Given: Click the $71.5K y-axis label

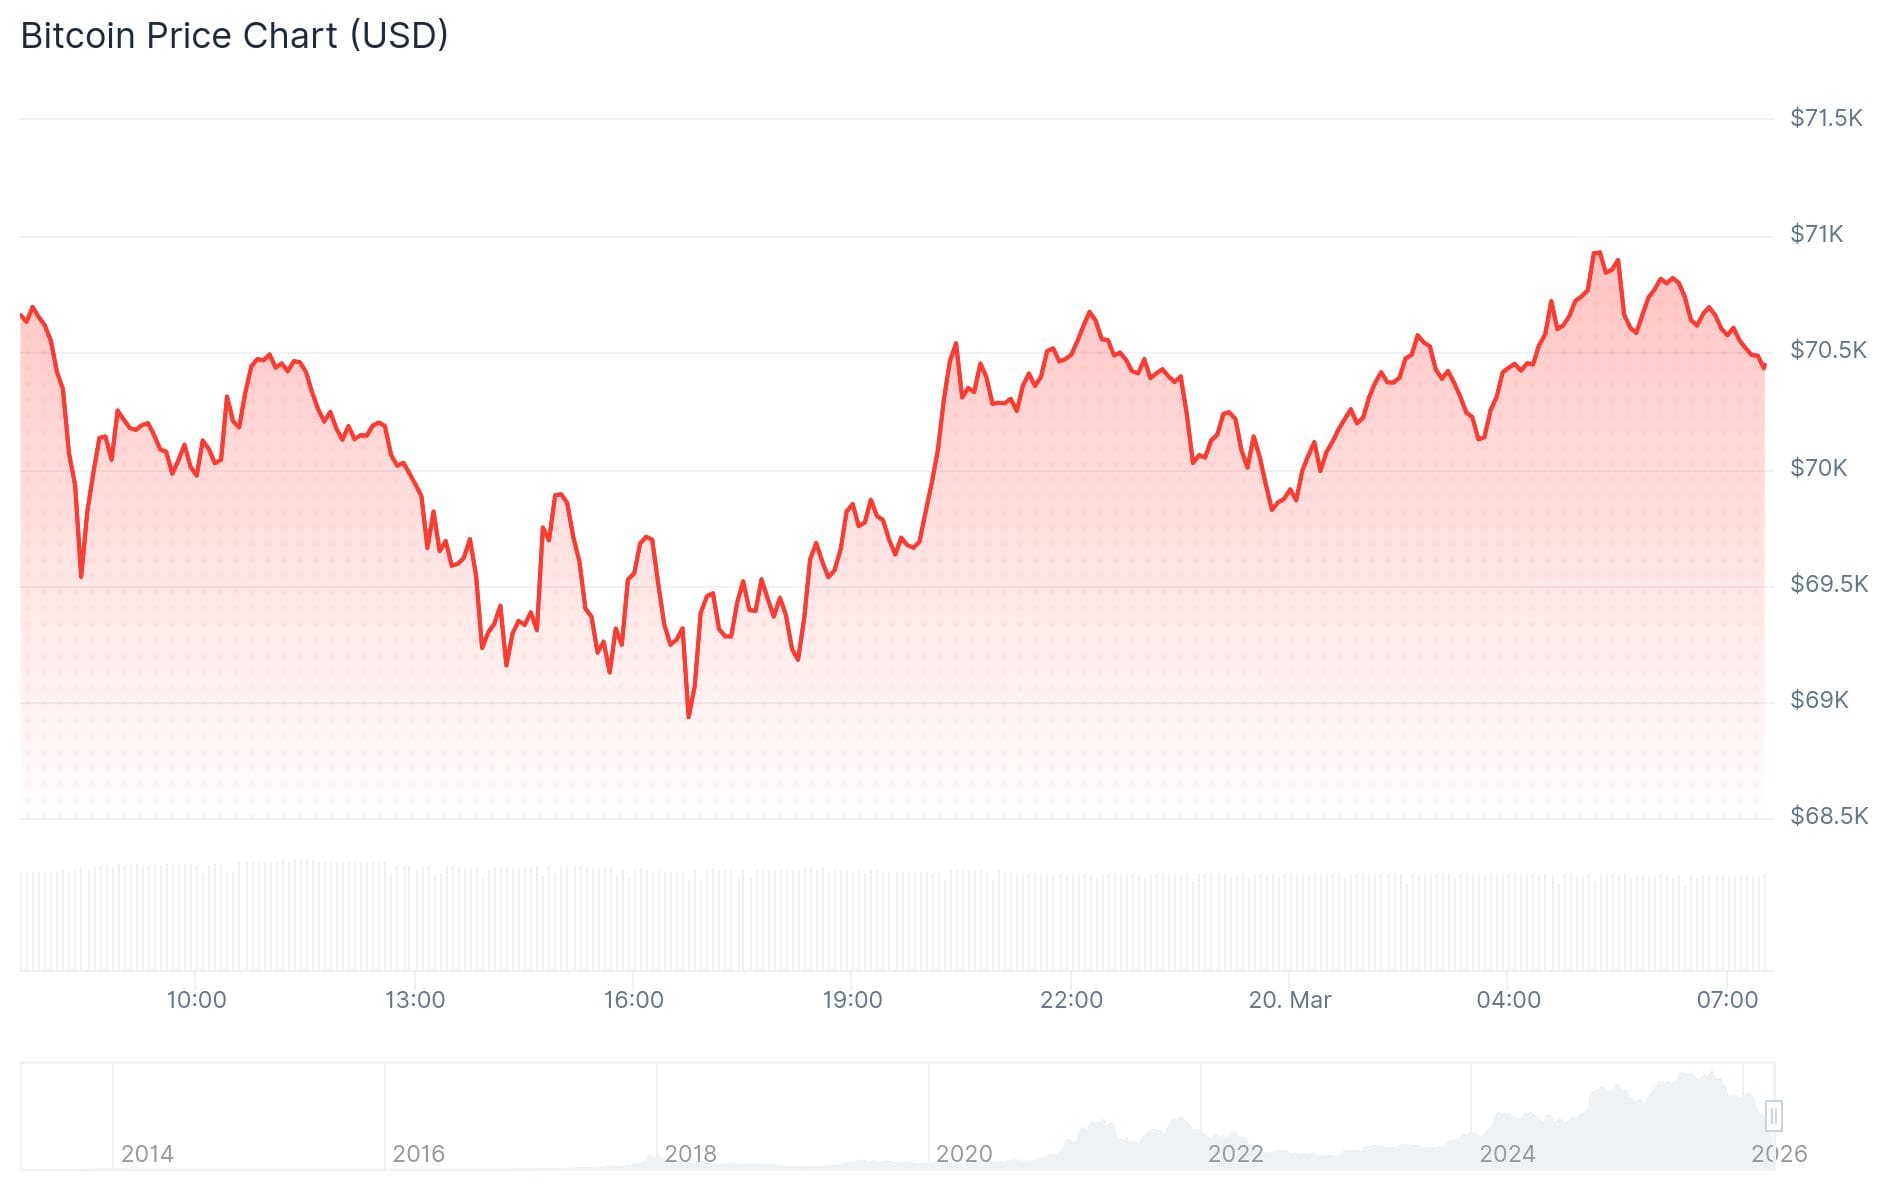Looking at the screenshot, I should pyautogui.click(x=1825, y=118).
